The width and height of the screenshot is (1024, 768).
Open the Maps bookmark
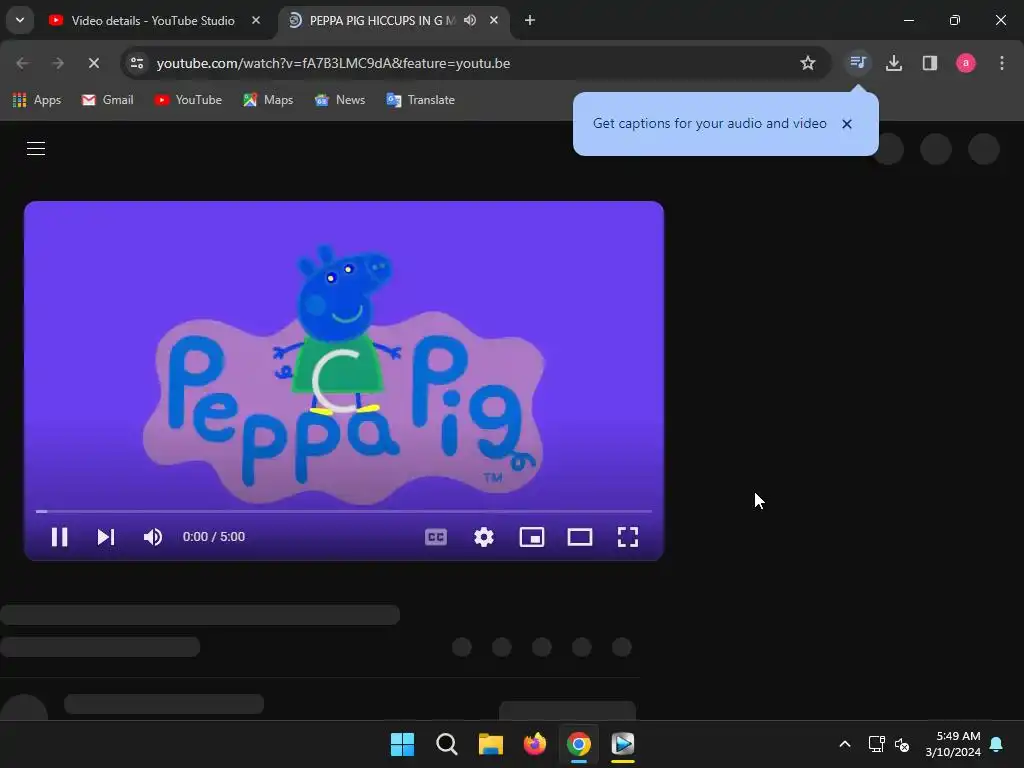pyautogui.click(x=268, y=100)
